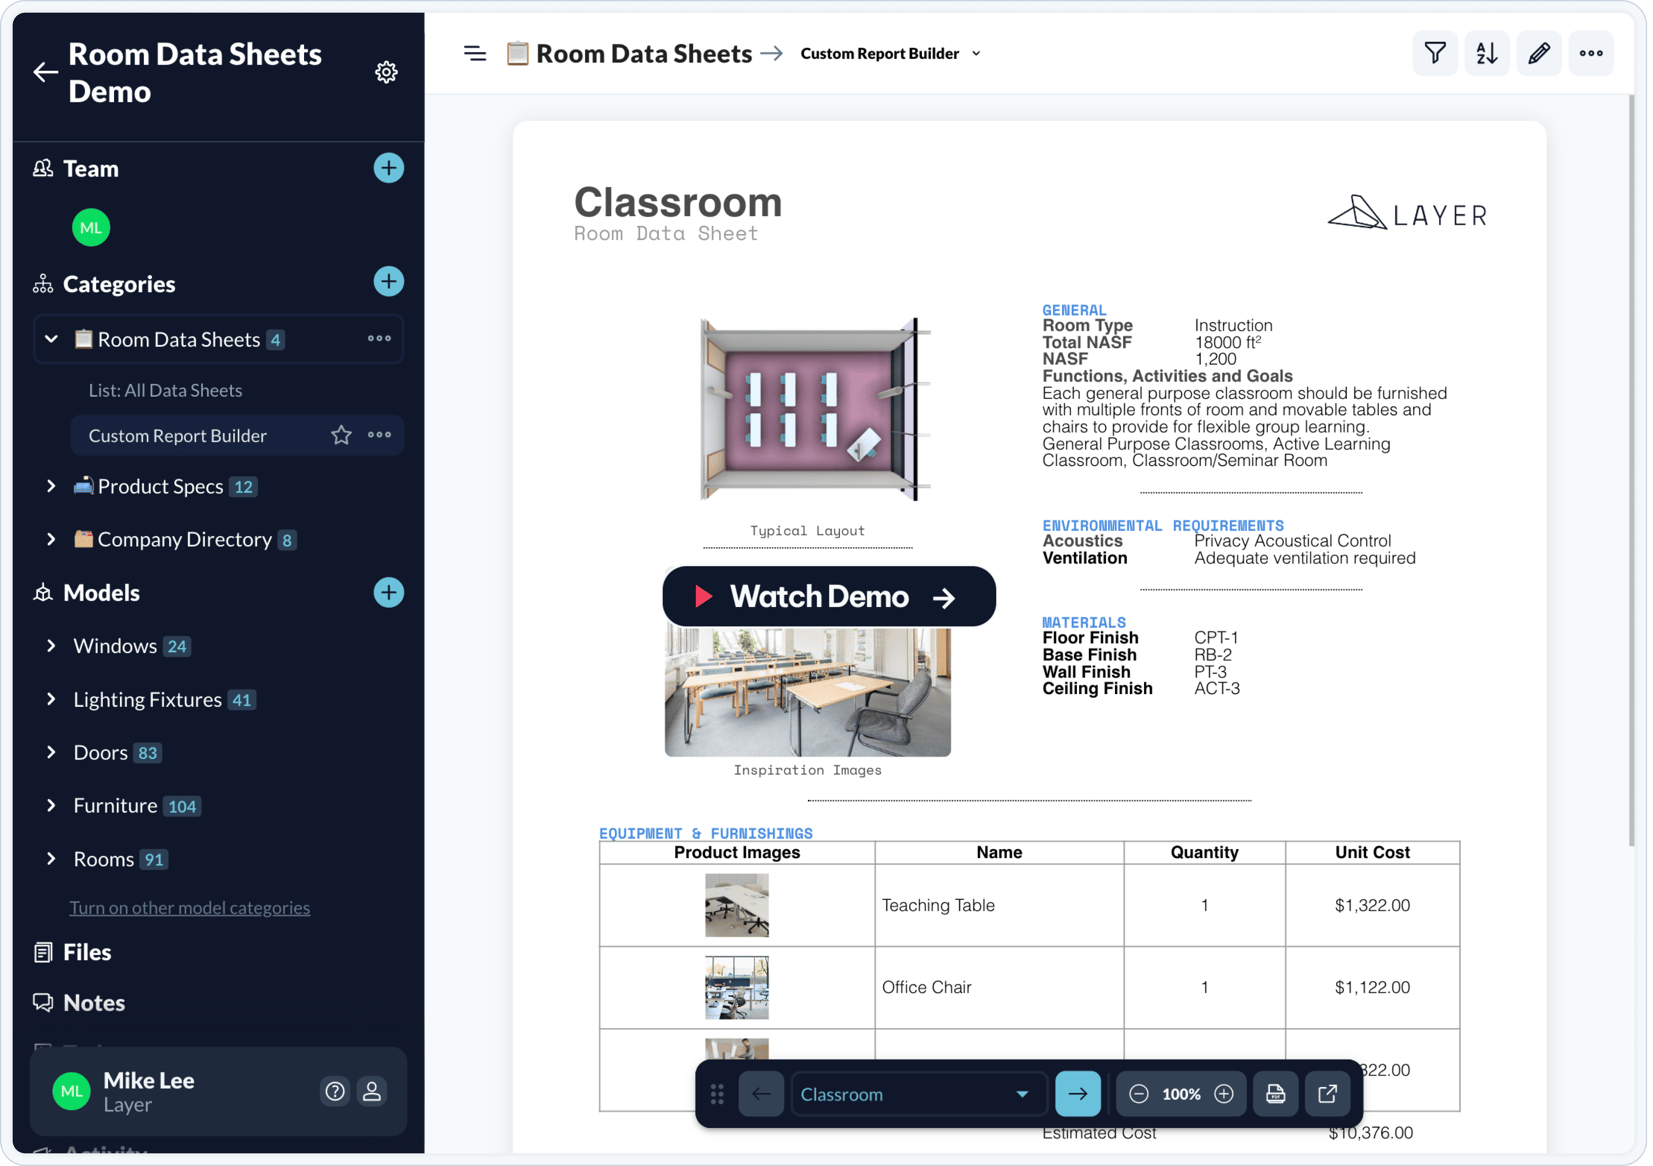Click the classroom inspiration photo
Viewport: 1653px width, 1166px height.
click(808, 691)
